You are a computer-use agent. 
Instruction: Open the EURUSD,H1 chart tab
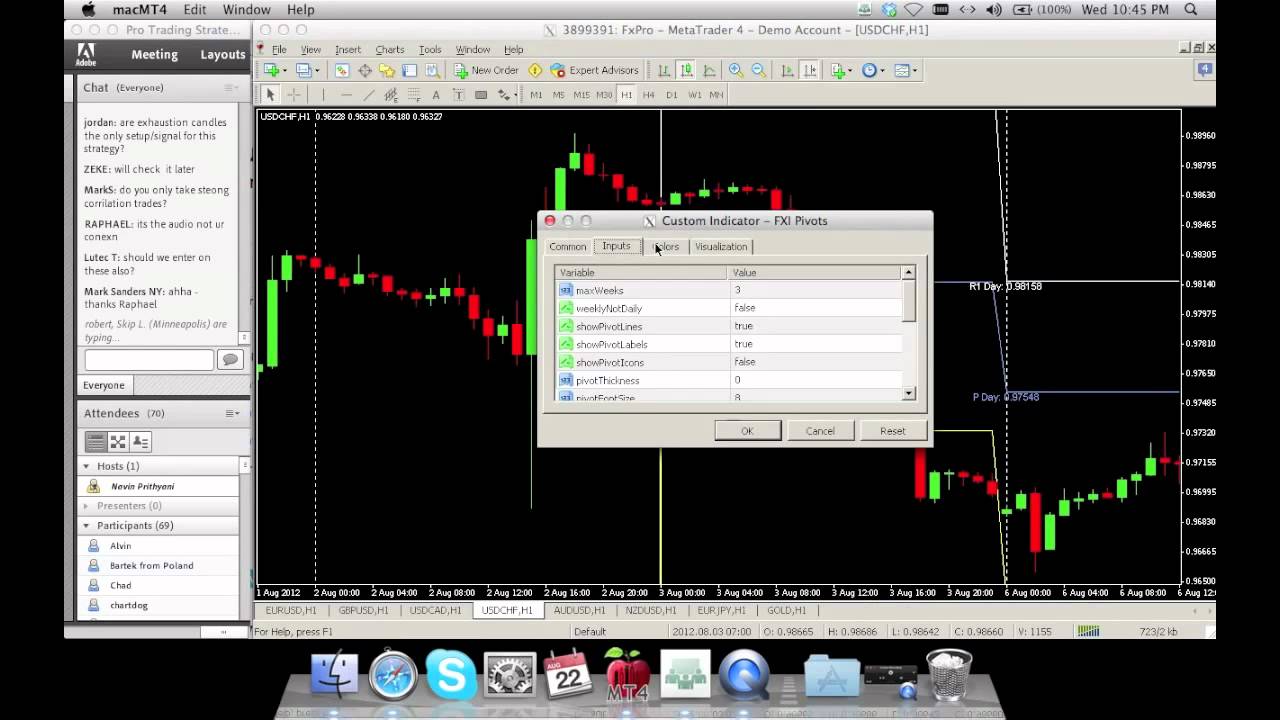coord(290,610)
